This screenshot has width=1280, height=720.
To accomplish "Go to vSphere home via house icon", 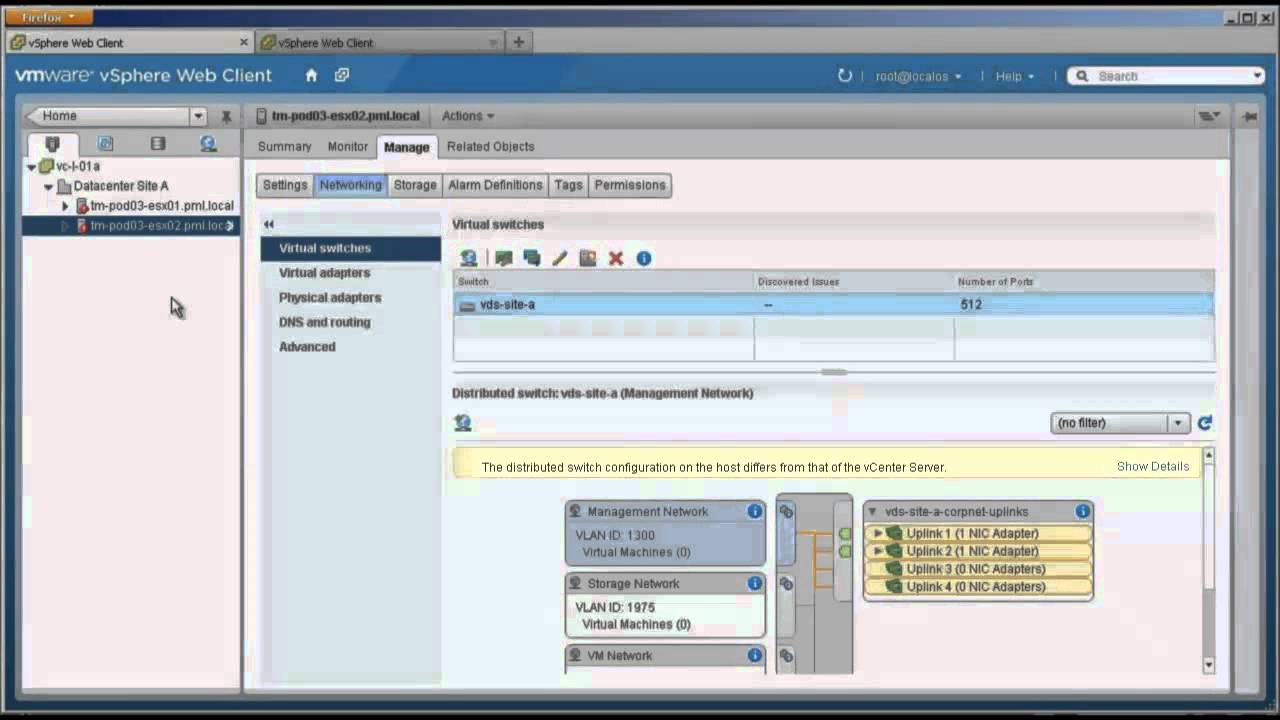I will point(311,75).
